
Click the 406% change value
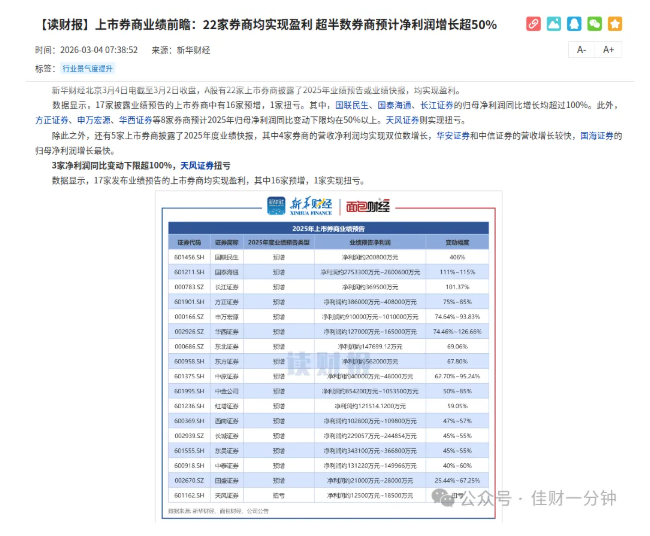coord(457,257)
